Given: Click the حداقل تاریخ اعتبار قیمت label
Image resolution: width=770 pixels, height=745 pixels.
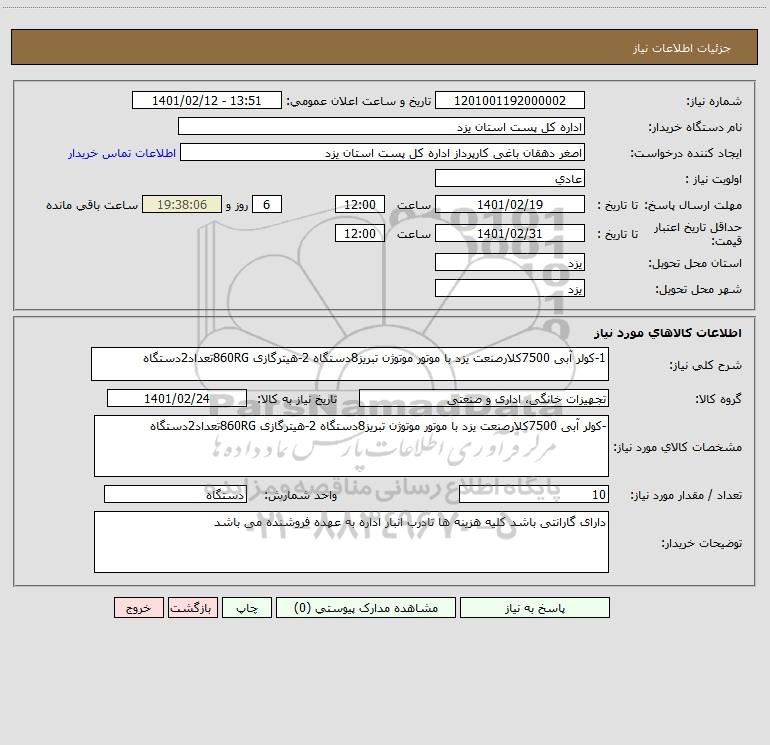Looking at the screenshot, I should [698, 234].
